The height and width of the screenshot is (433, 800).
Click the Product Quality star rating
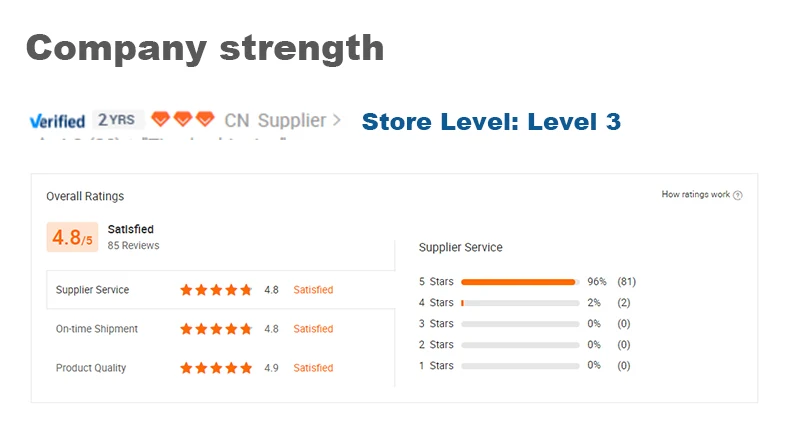click(x=216, y=368)
